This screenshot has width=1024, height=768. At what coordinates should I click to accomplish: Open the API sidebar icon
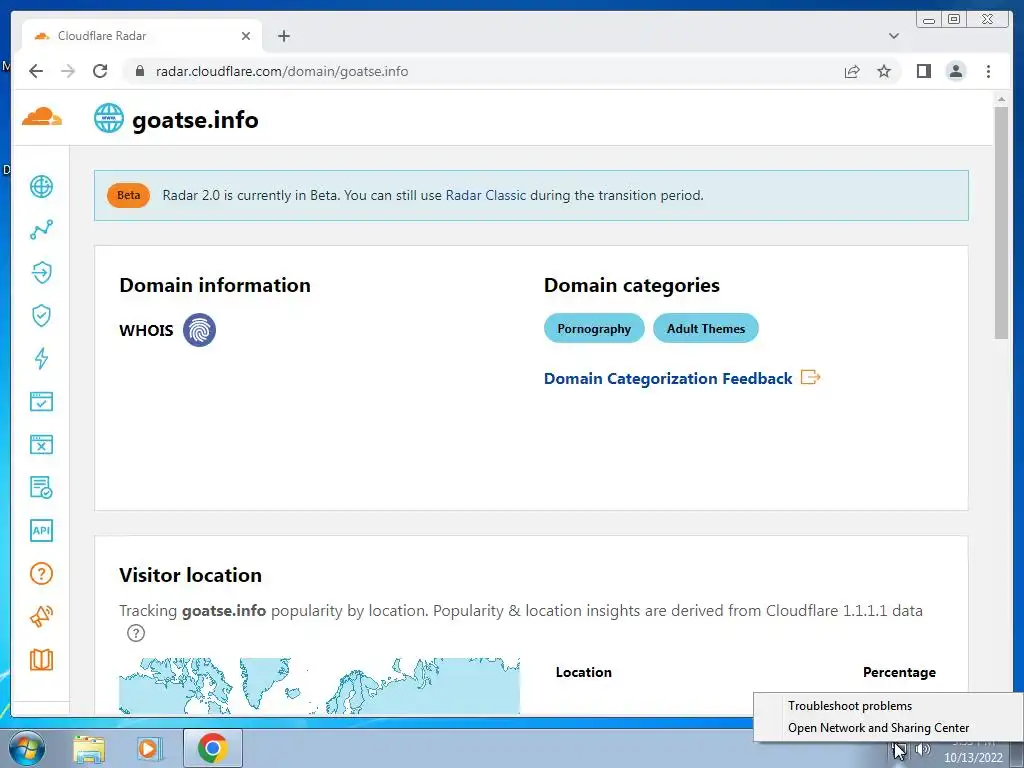click(41, 530)
